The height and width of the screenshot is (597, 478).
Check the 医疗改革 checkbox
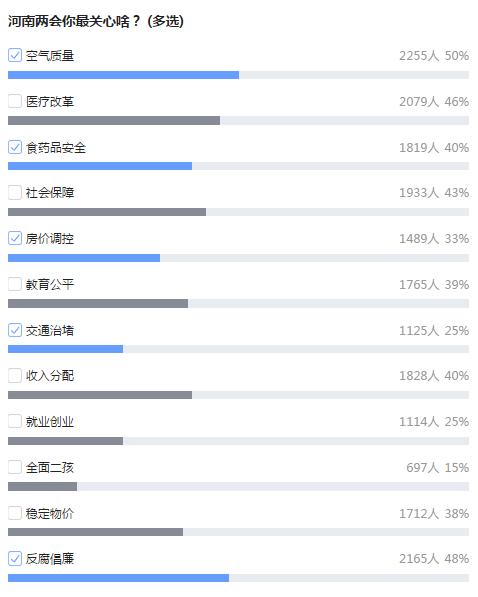pos(15,101)
